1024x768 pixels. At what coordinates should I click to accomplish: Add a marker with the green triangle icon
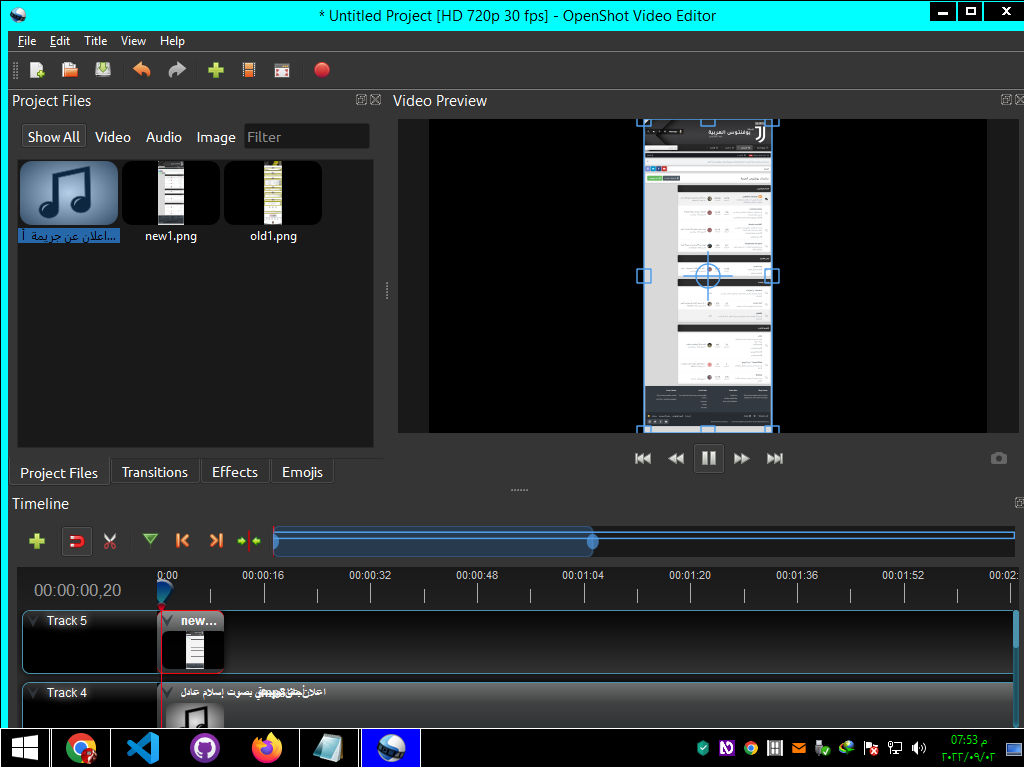pyautogui.click(x=150, y=540)
